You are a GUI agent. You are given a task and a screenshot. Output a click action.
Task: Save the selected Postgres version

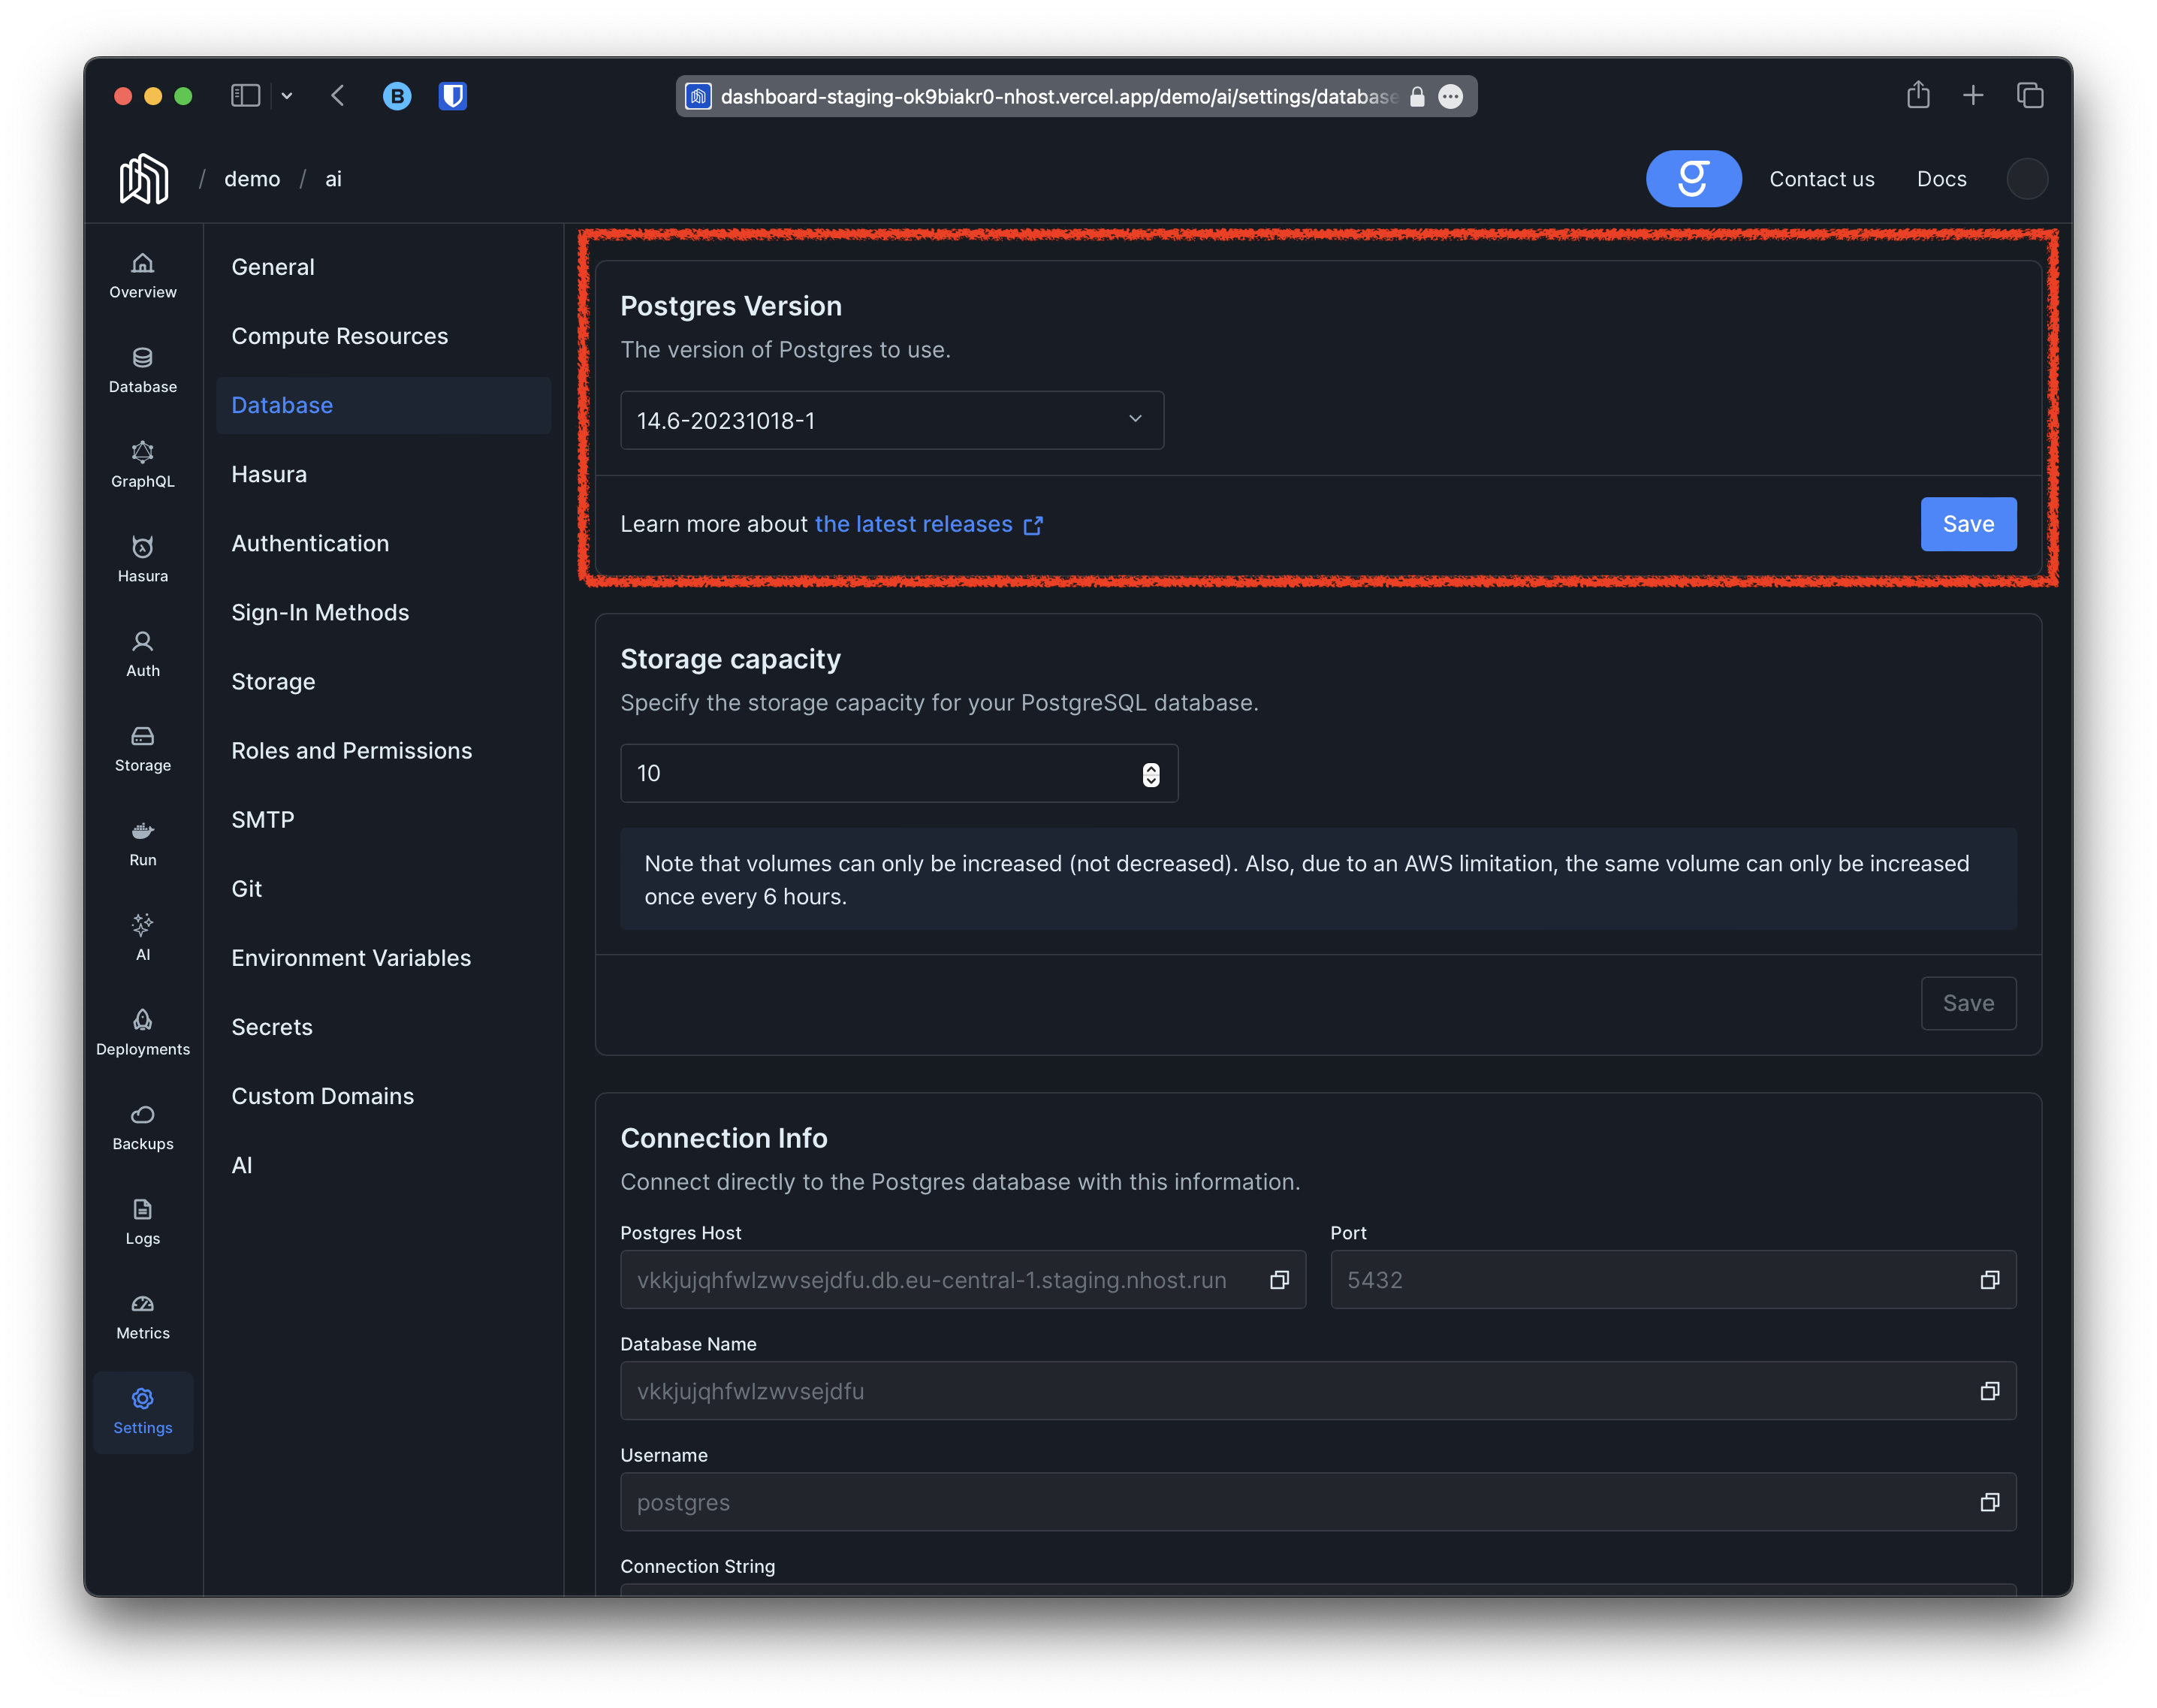1968,524
